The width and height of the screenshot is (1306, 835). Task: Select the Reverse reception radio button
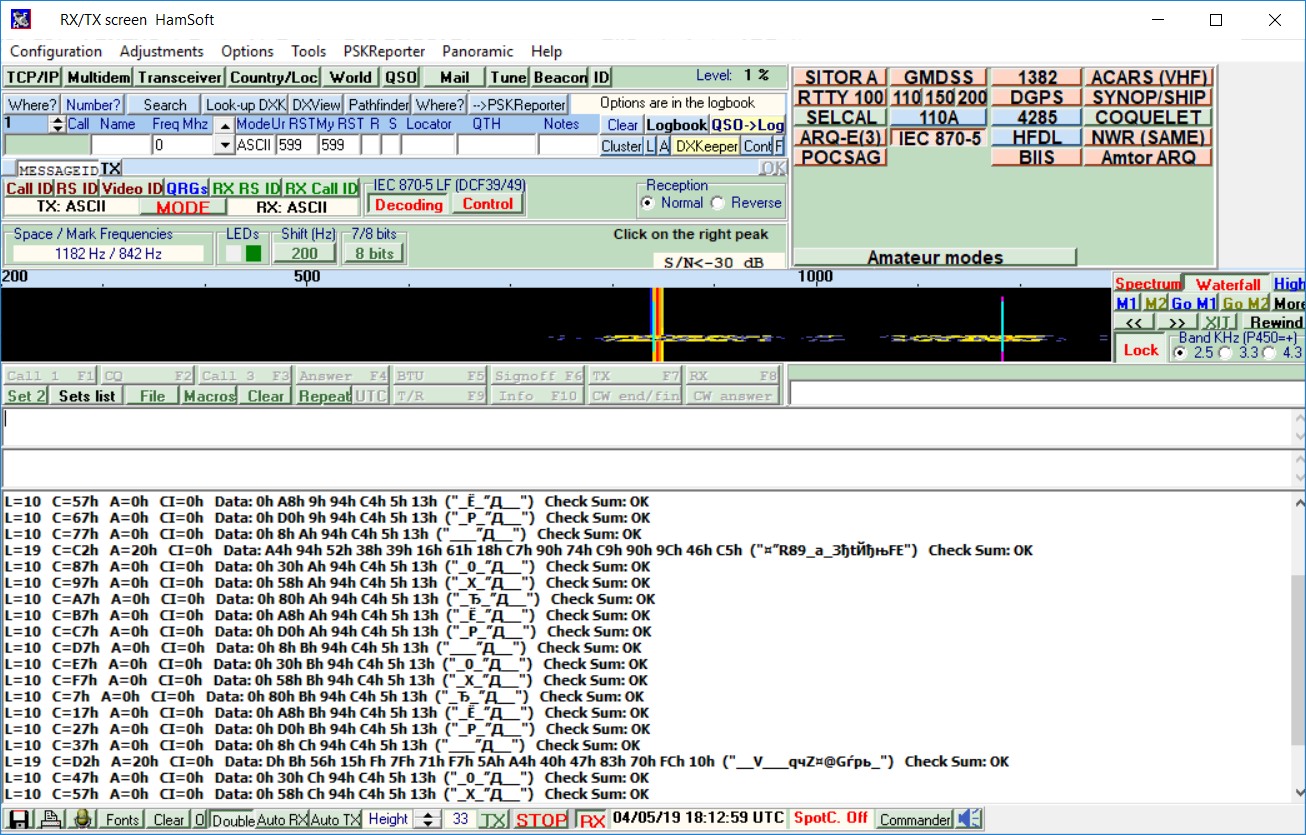pyautogui.click(x=717, y=203)
